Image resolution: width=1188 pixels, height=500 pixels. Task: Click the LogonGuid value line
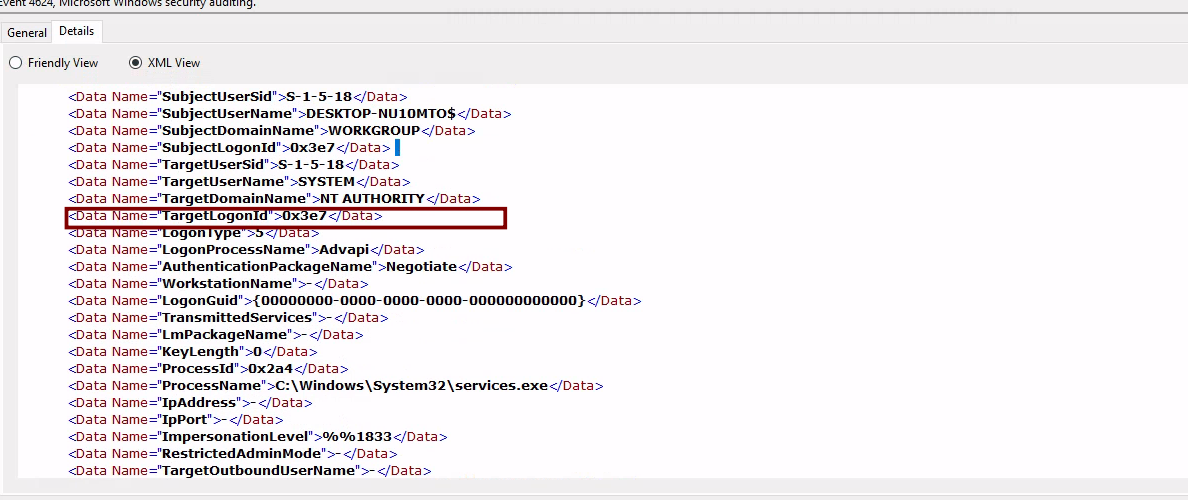pyautogui.click(x=354, y=301)
